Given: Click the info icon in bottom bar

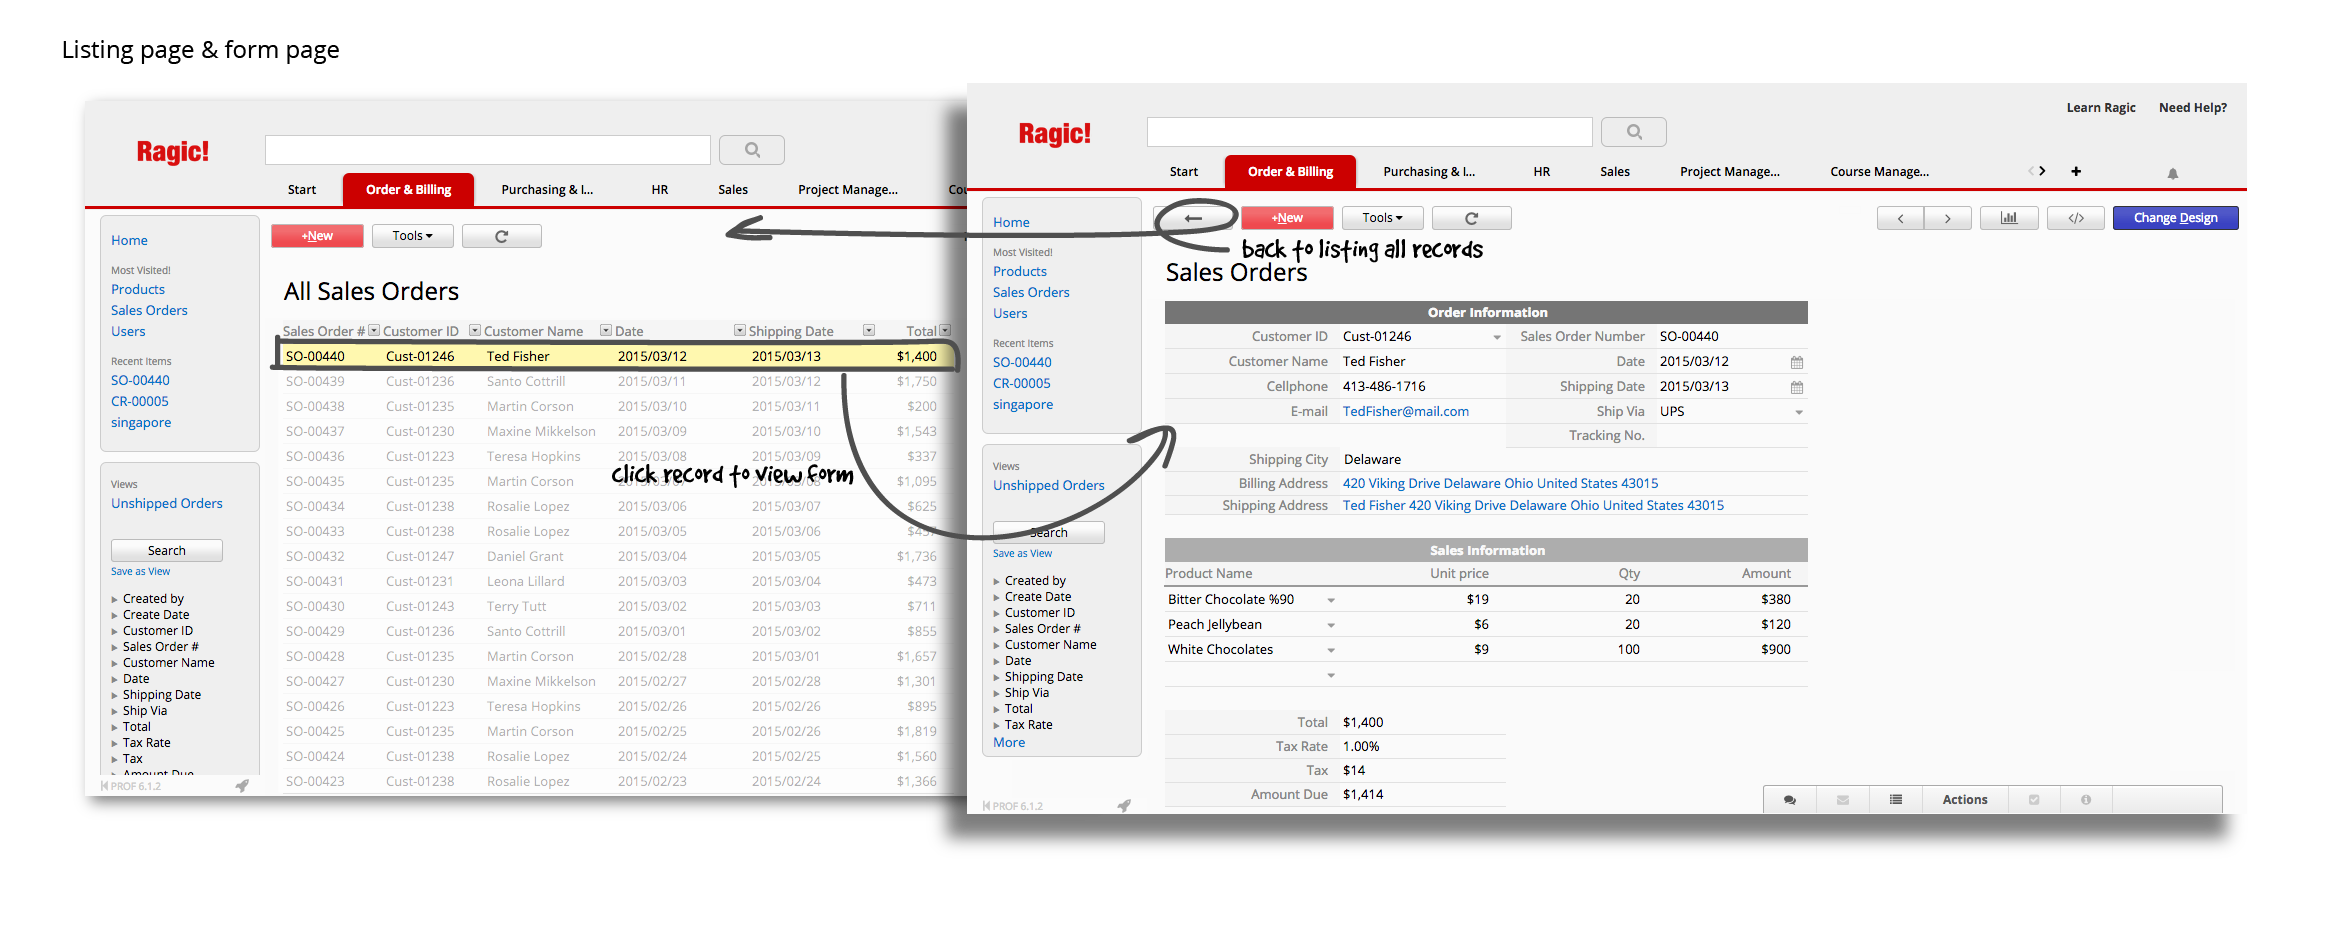Looking at the screenshot, I should 2086,800.
